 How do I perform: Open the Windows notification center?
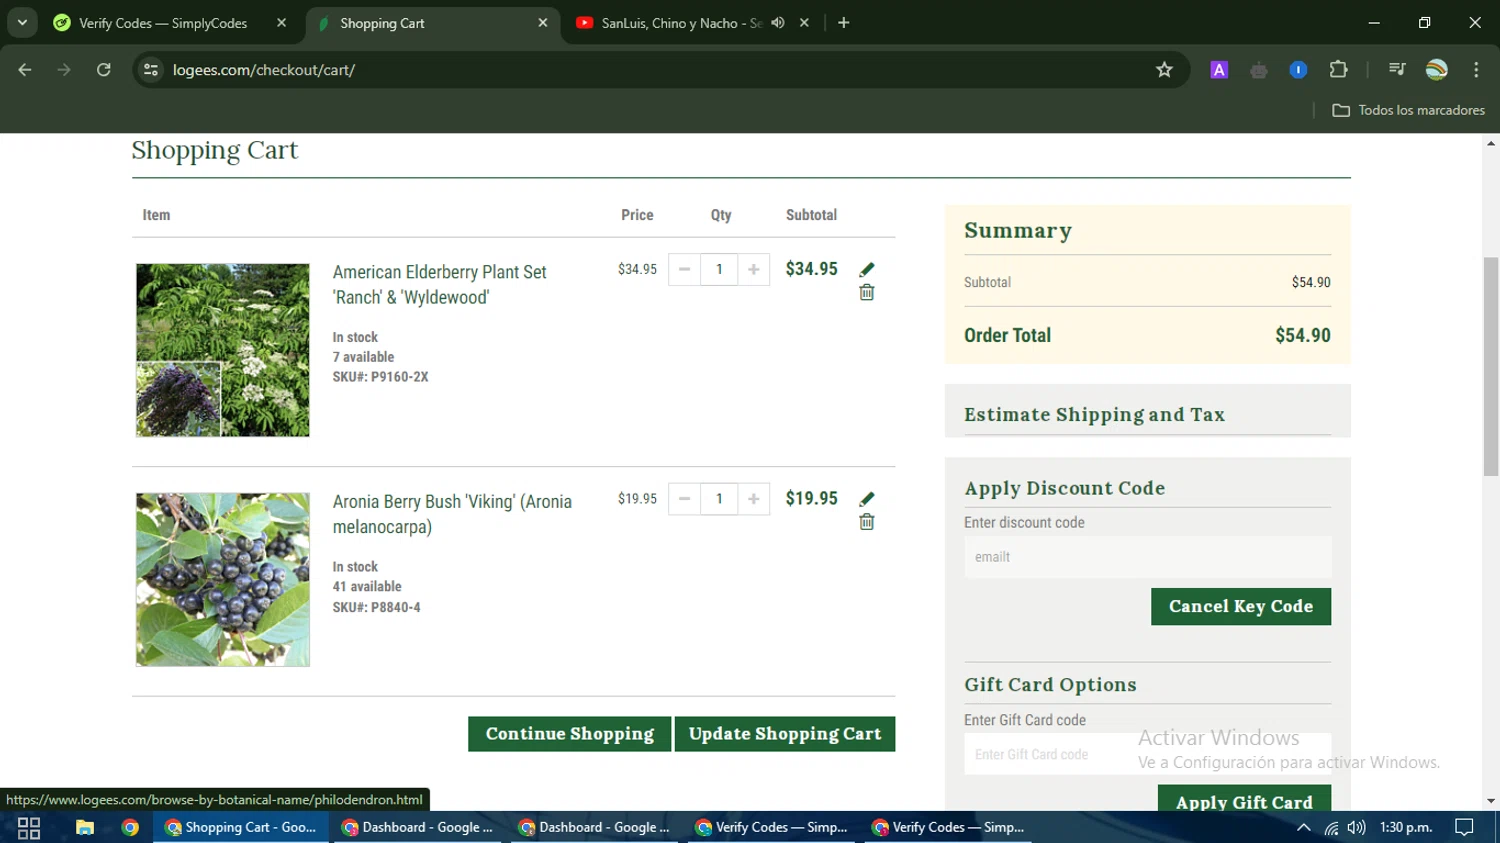[x=1464, y=827]
